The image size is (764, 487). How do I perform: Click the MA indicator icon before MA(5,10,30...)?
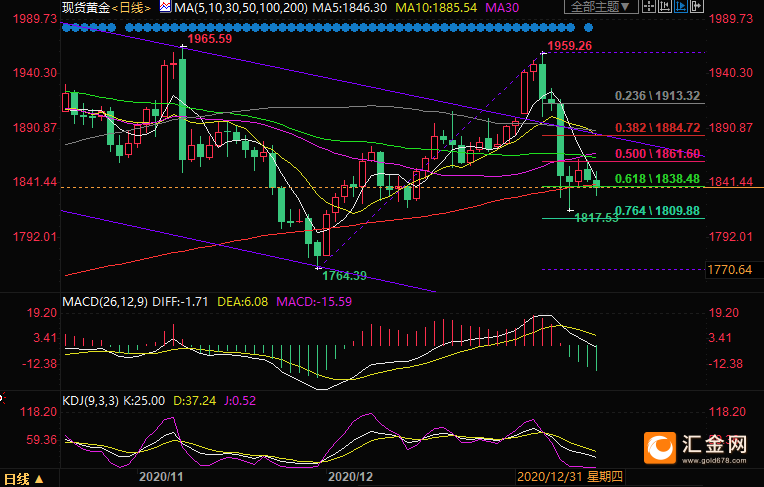(166, 7)
